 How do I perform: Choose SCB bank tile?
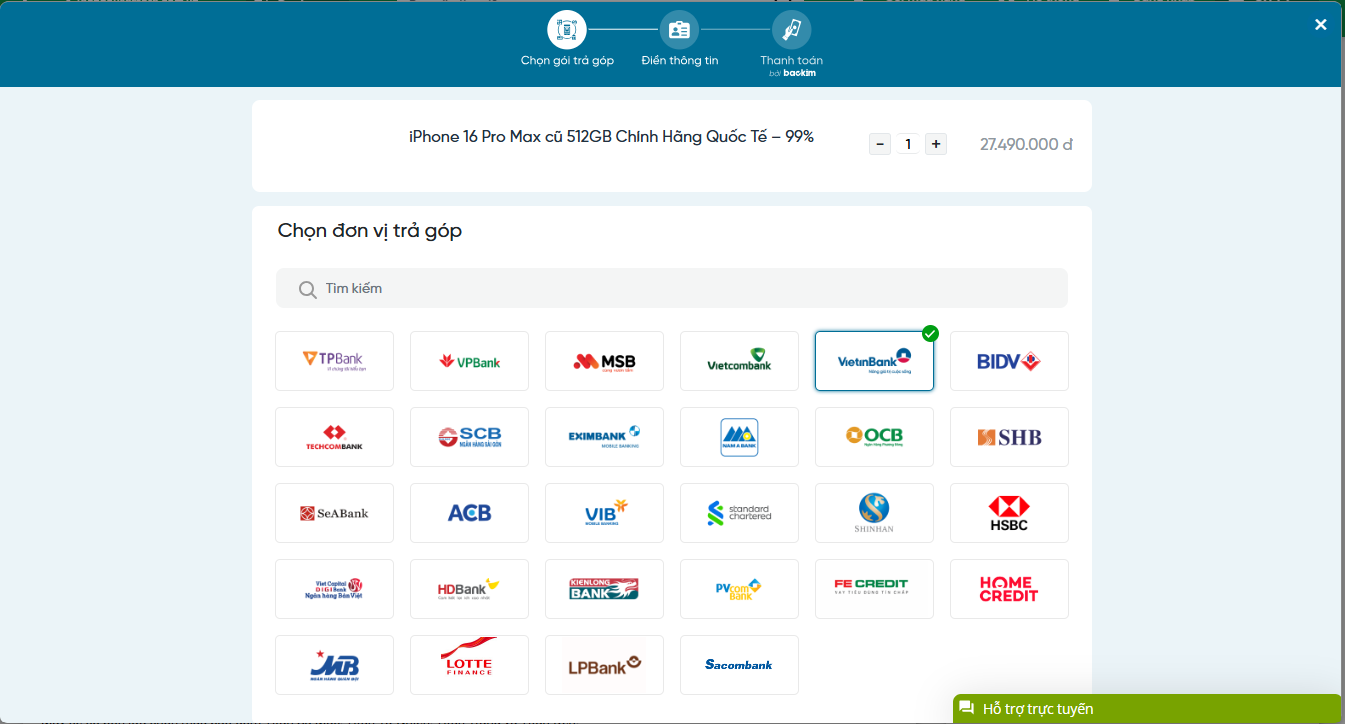(469, 437)
